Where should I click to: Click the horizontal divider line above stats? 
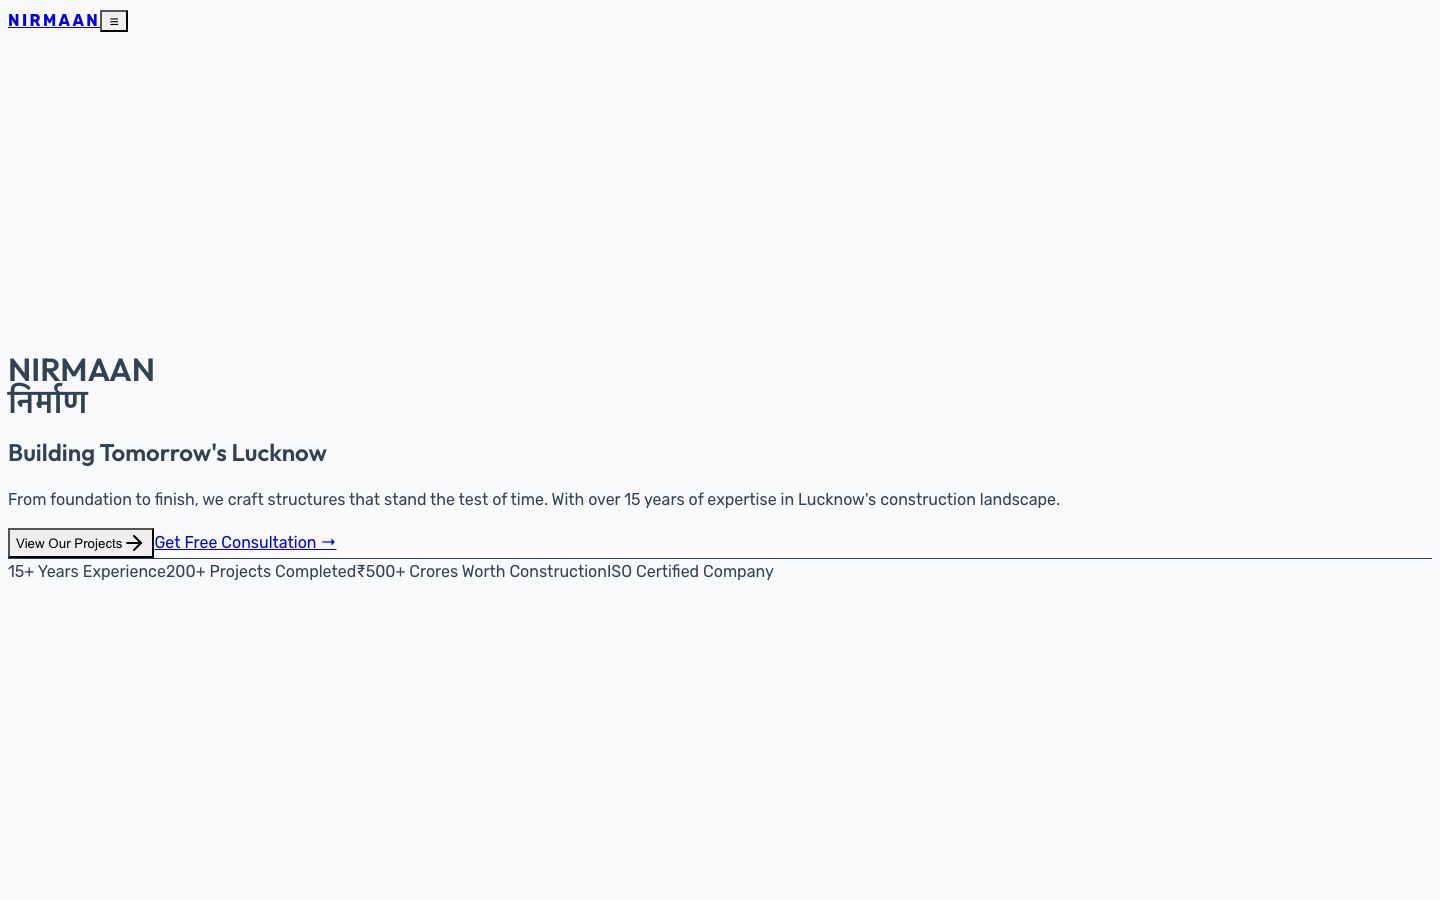tap(720, 558)
